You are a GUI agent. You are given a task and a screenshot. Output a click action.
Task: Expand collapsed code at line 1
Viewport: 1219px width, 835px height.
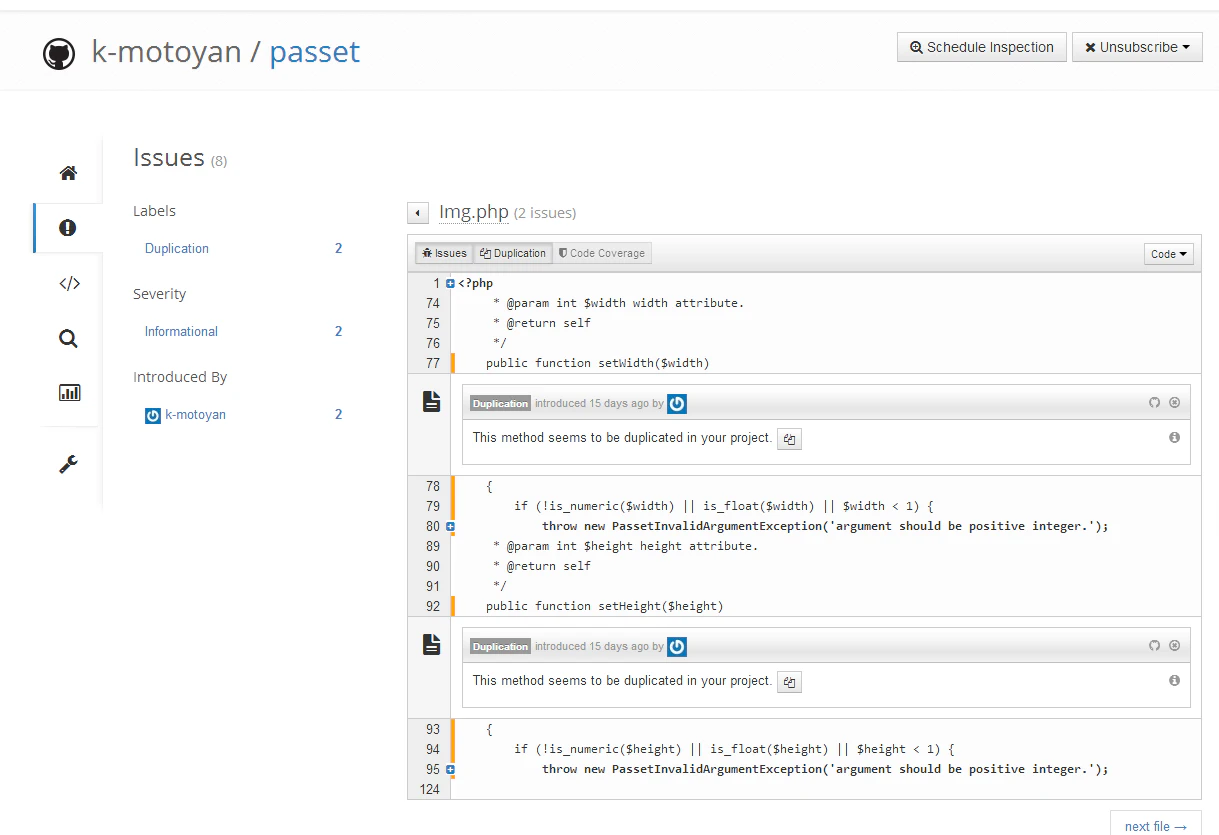[x=450, y=284]
